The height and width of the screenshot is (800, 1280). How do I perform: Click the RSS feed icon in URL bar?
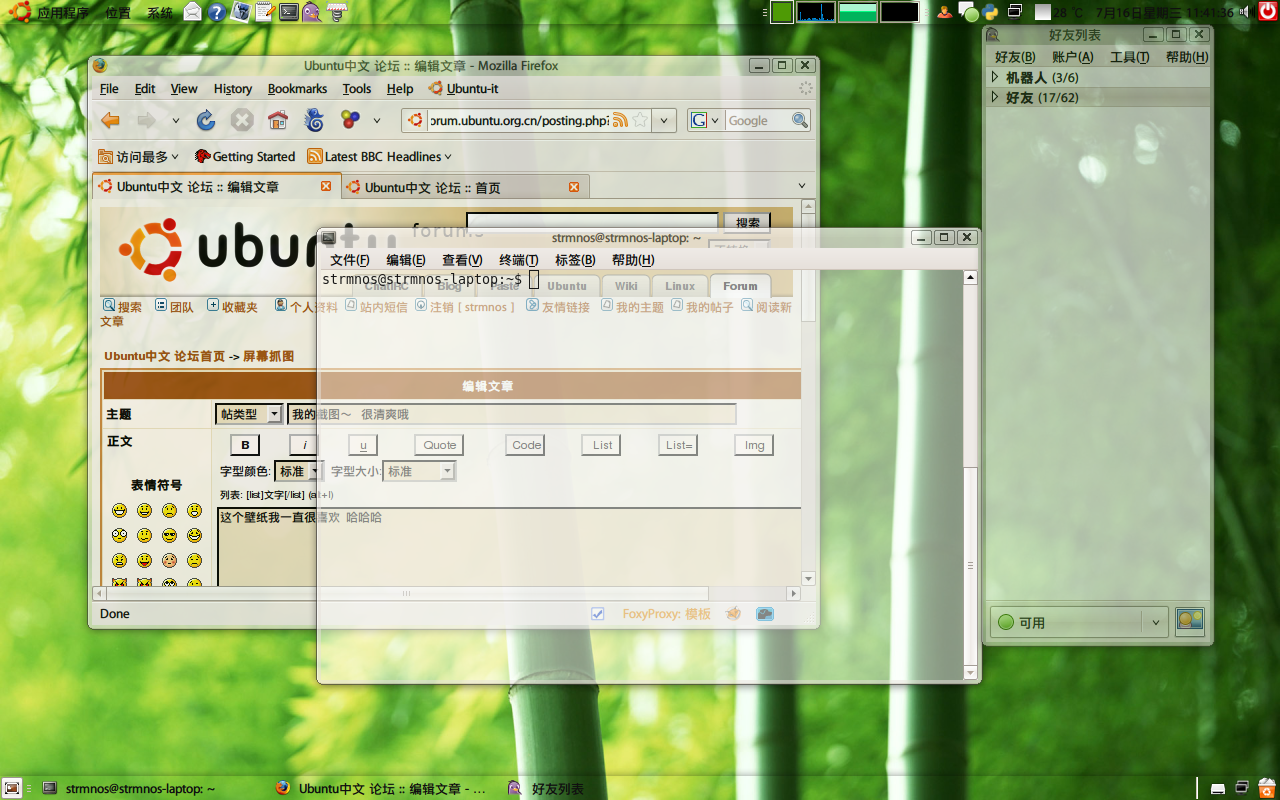pyautogui.click(x=620, y=120)
